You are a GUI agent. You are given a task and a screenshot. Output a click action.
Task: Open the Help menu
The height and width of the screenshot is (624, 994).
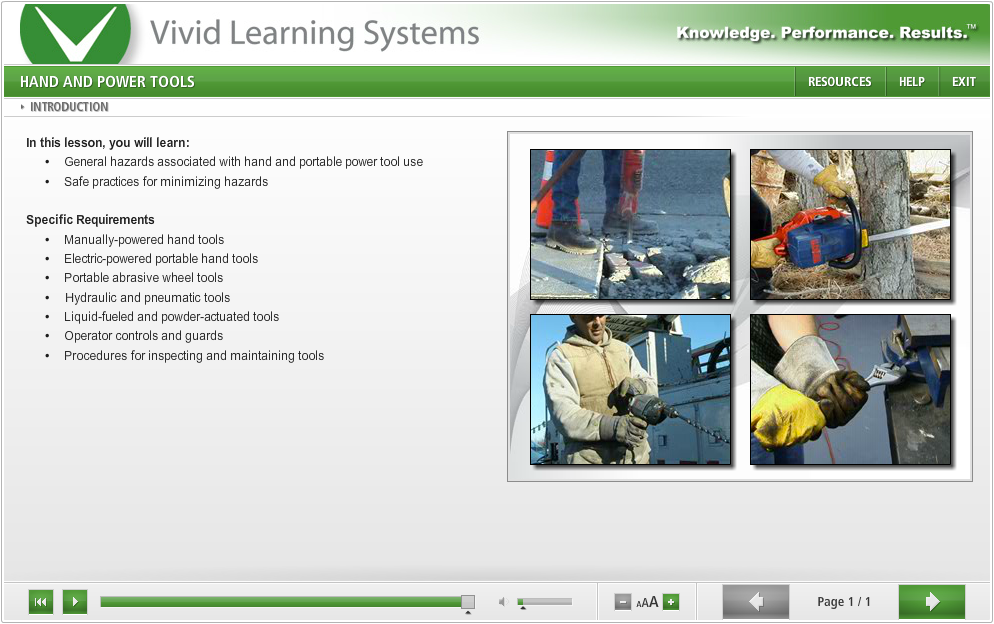pos(911,82)
